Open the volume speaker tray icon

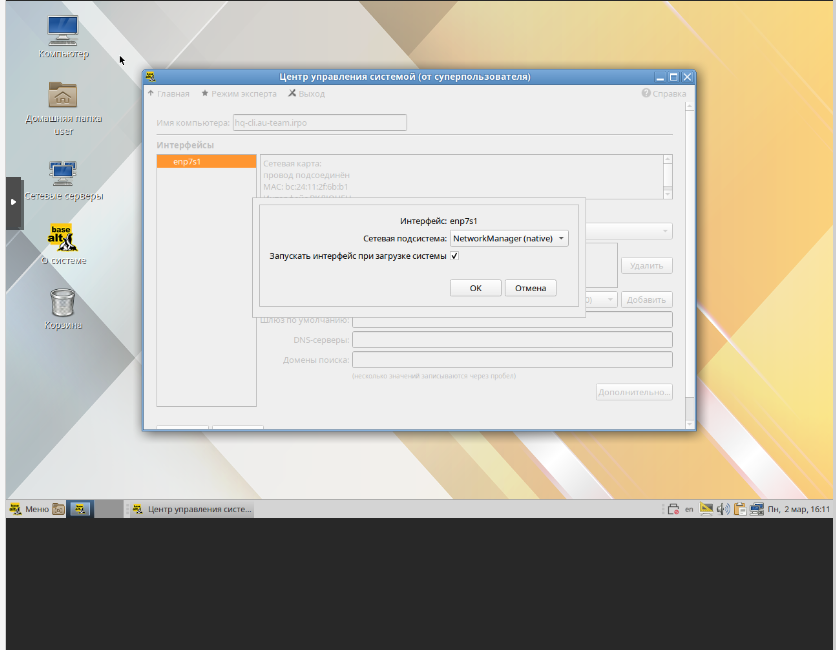click(723, 509)
